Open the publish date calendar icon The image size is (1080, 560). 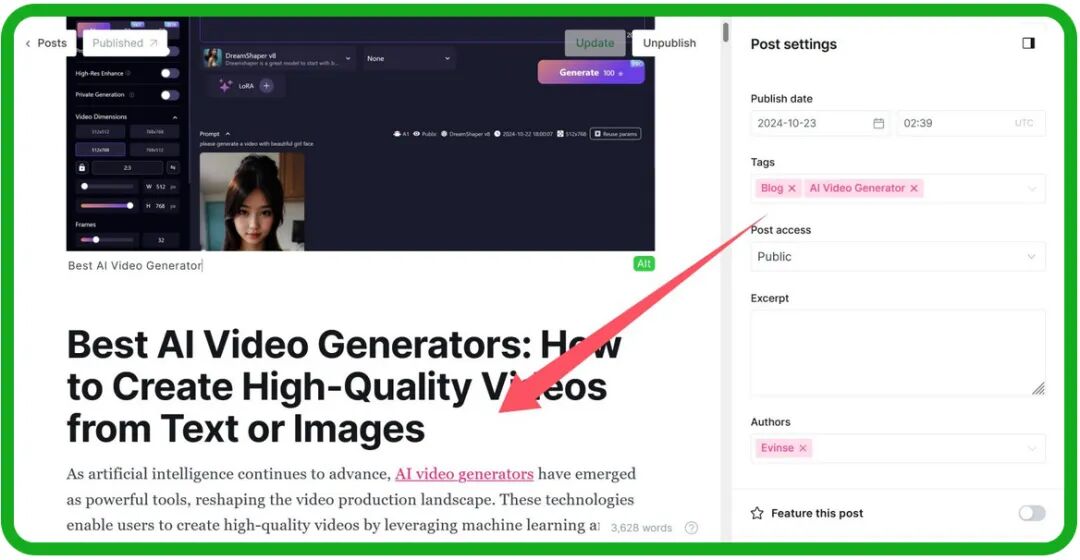[878, 123]
